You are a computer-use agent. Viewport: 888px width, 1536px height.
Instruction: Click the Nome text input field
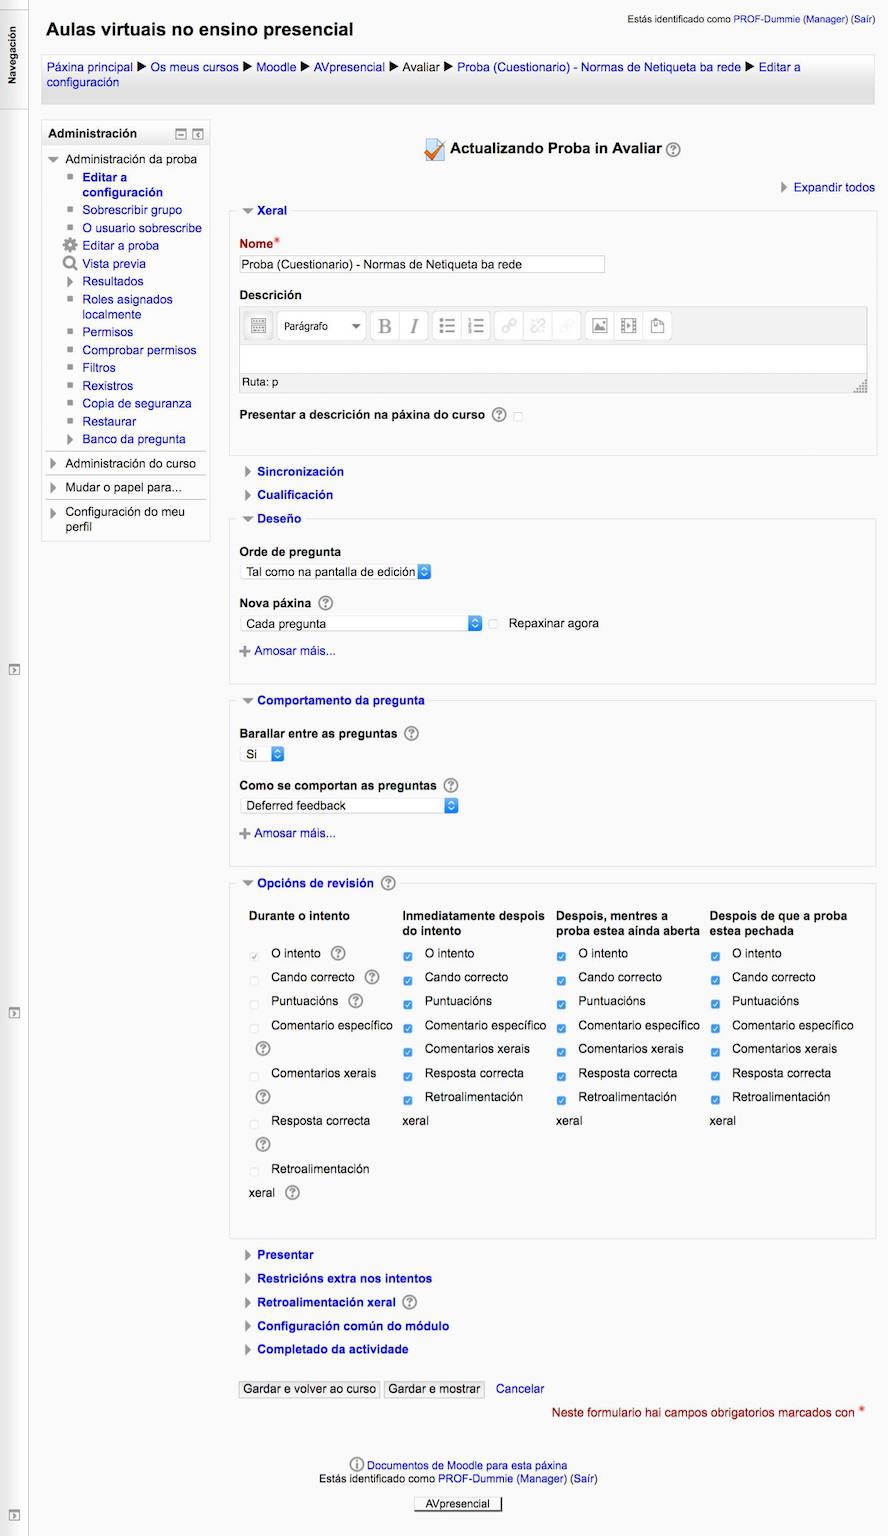[x=422, y=265]
